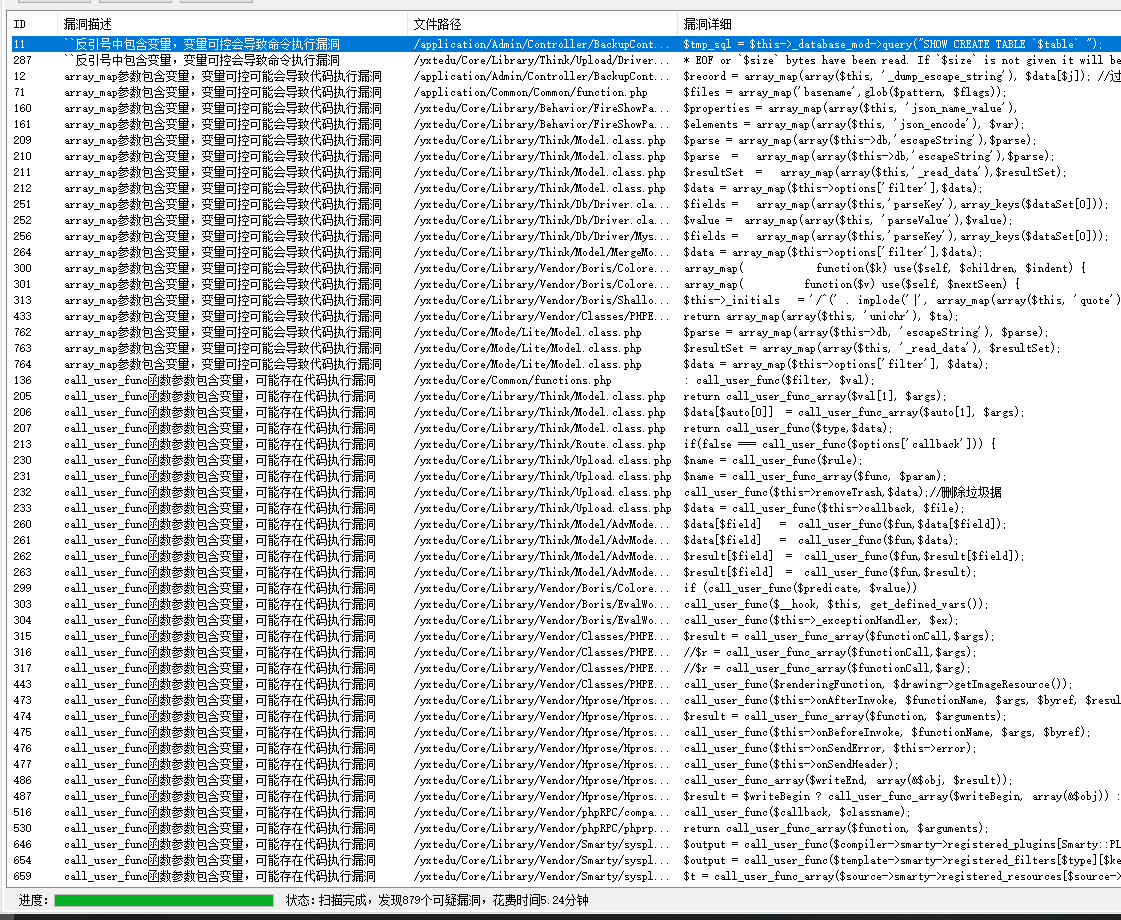This screenshot has width=1121, height=920.
Task: Click detail 'return call_user_func($type,$data);'
Action: point(788,428)
